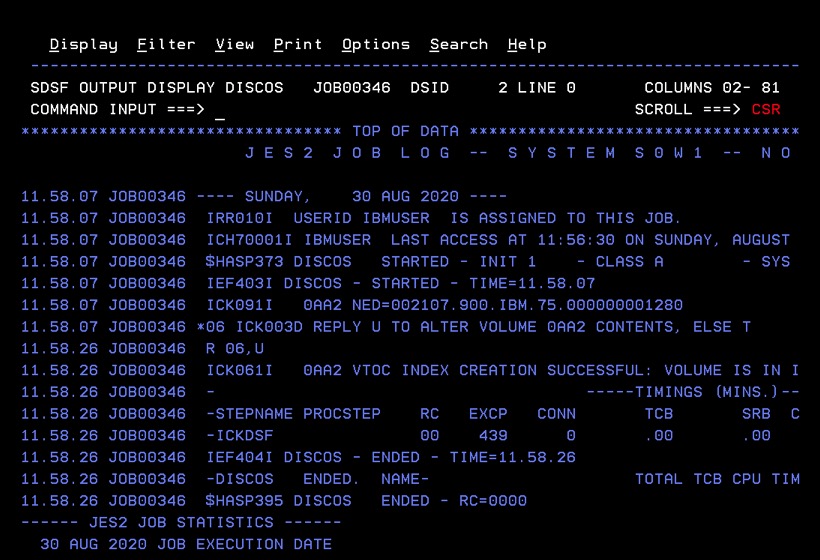Image resolution: width=820 pixels, height=560 pixels.
Task: Click the TOP OF DATA marker line
Action: click(410, 131)
